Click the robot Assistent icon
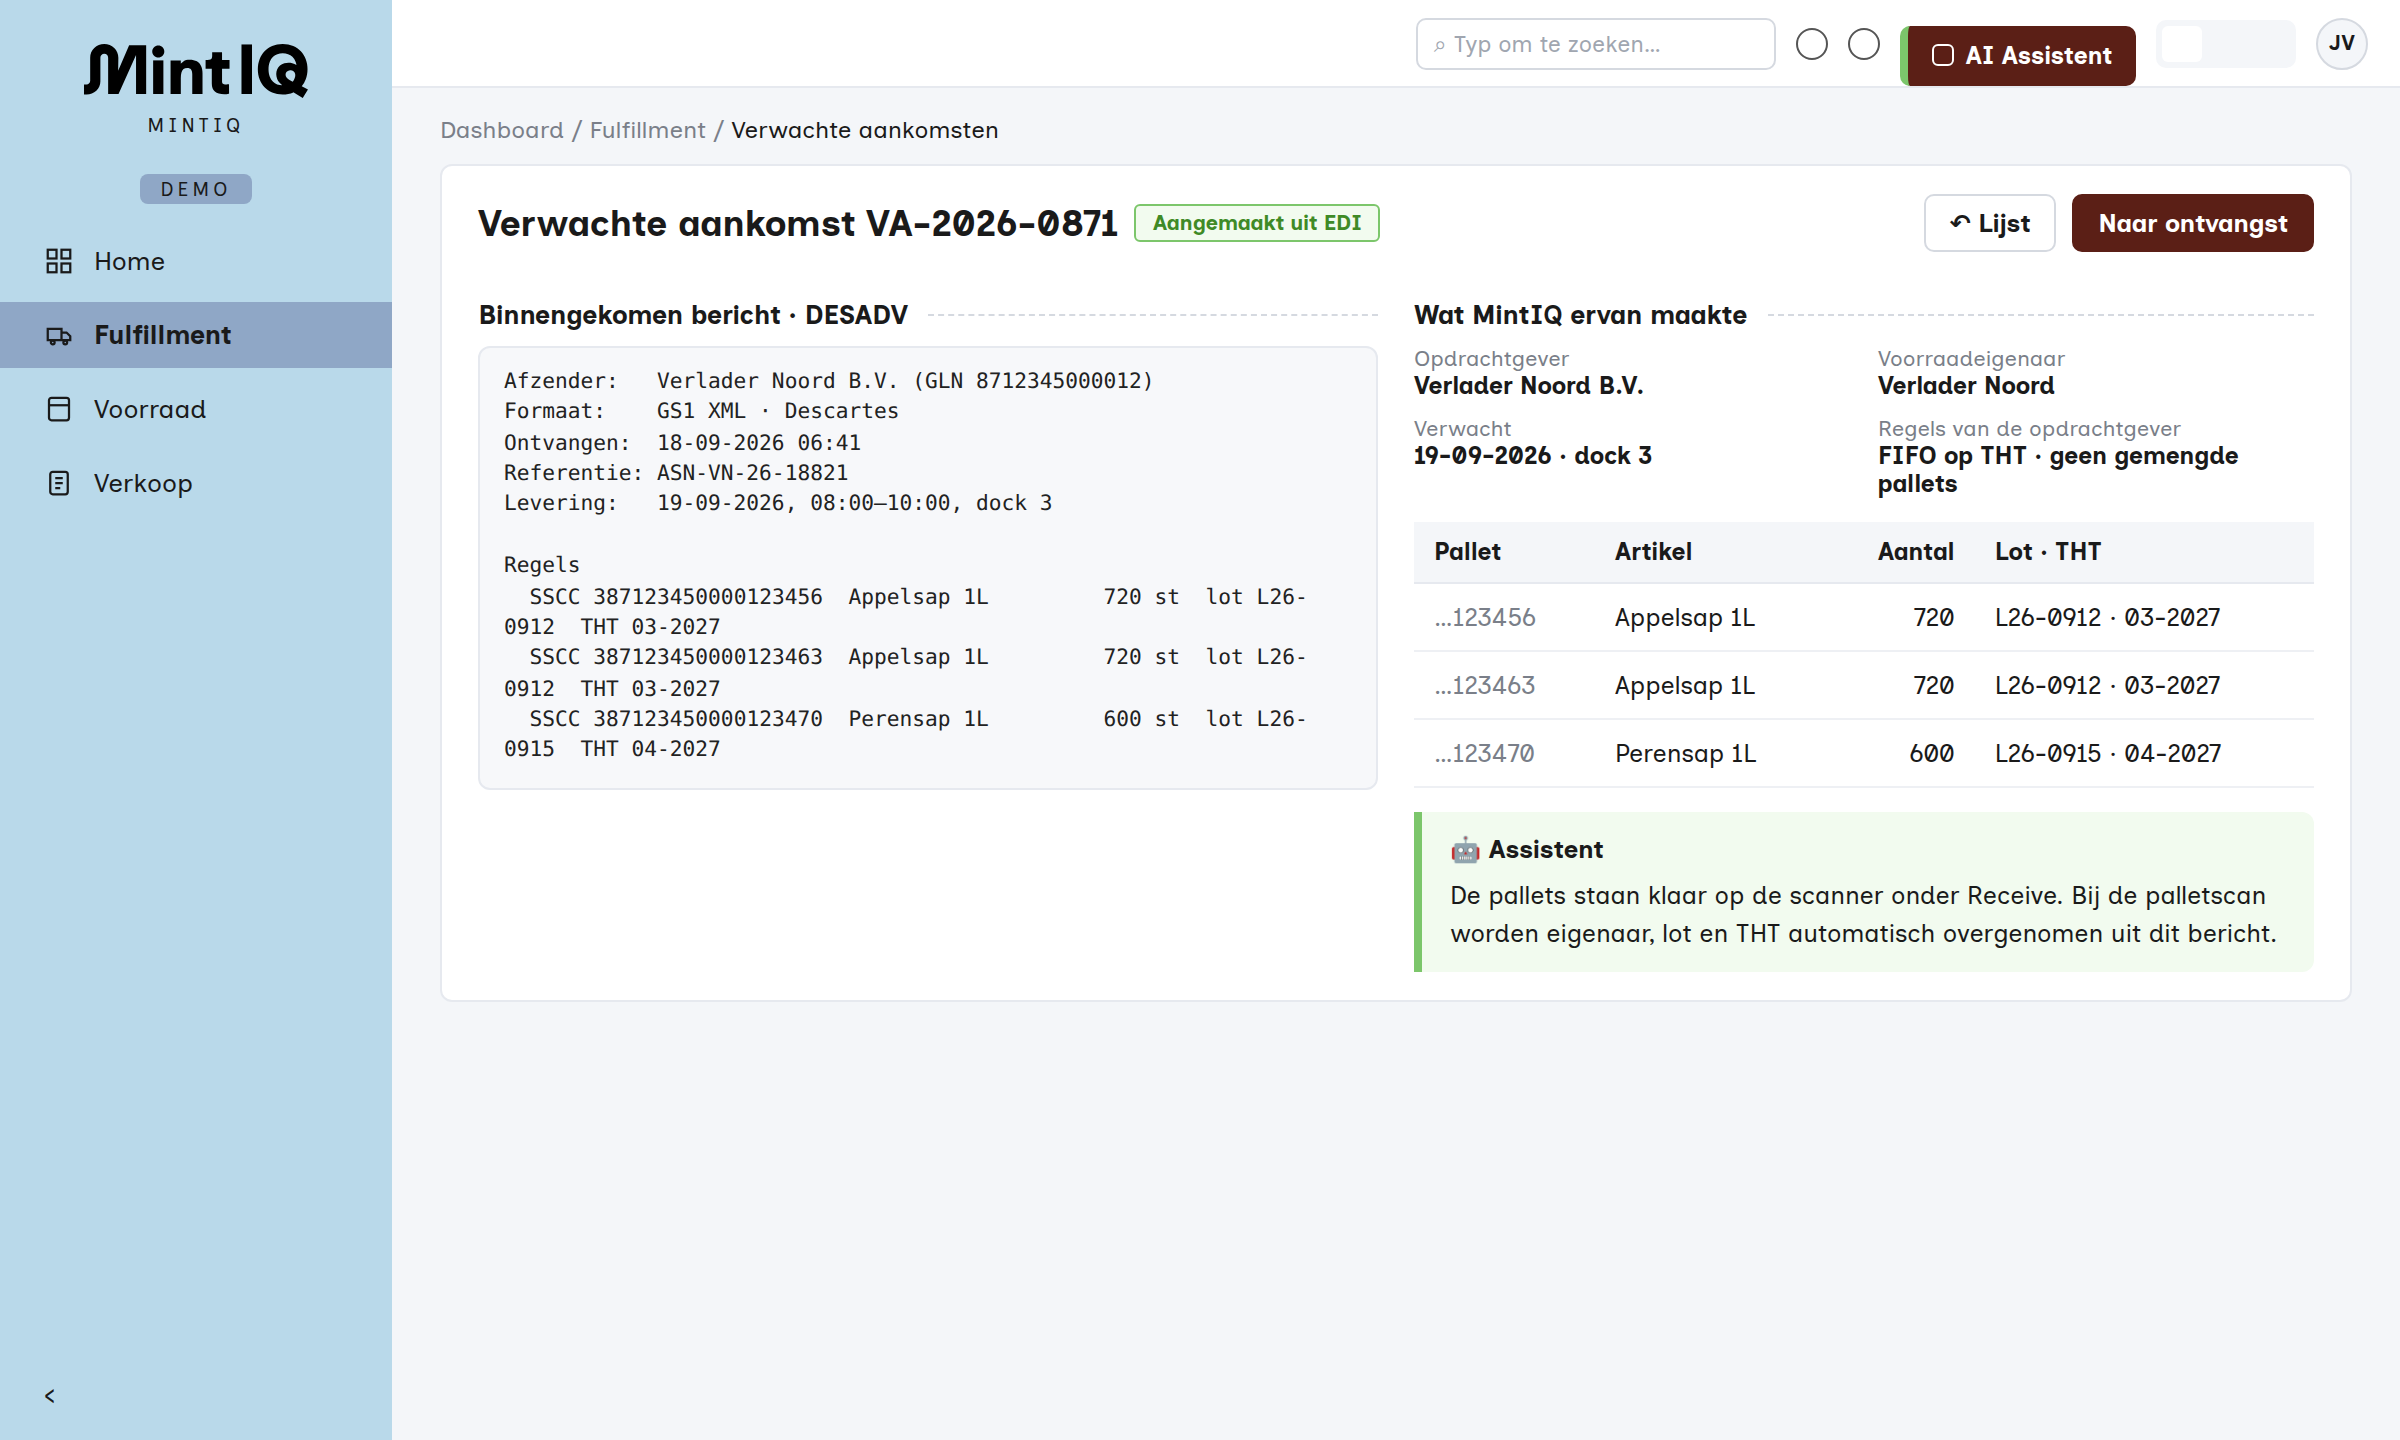The image size is (2400, 1440). 1465,850
